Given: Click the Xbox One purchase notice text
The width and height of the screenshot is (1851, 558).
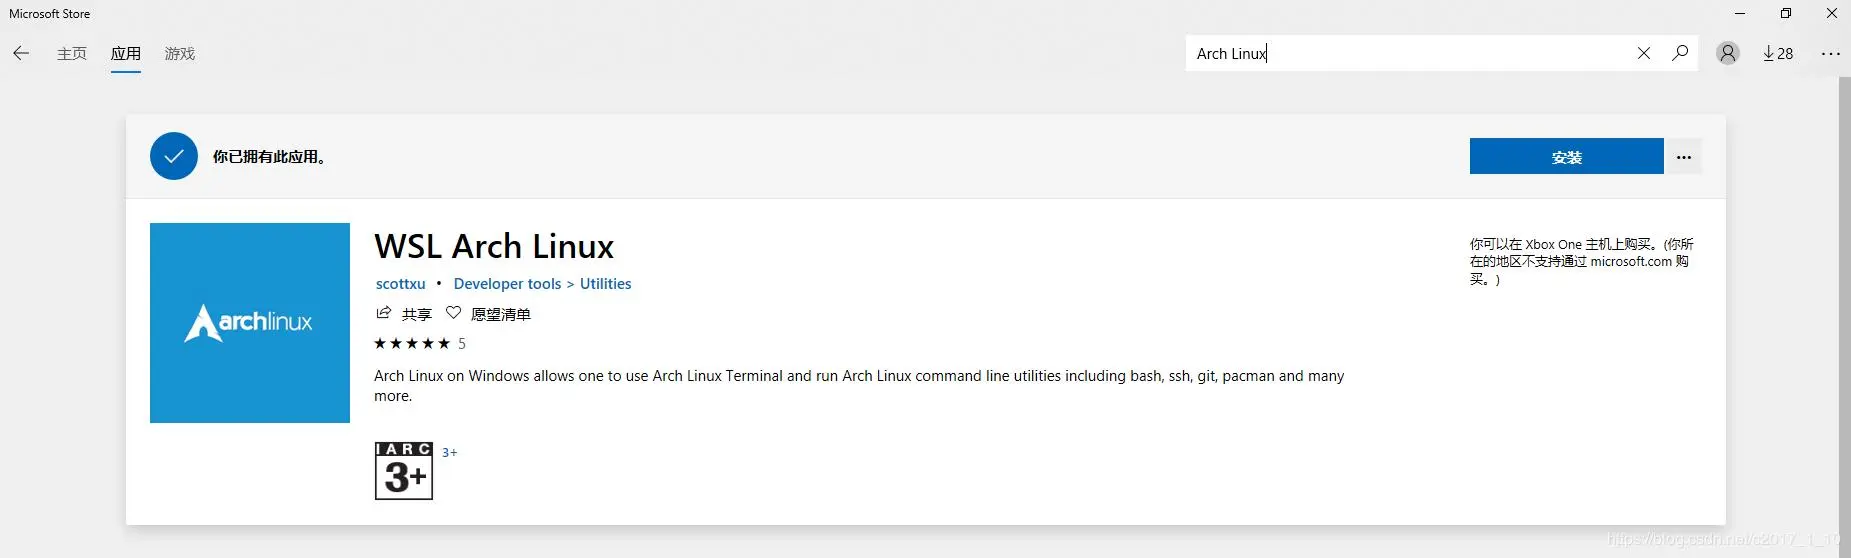Looking at the screenshot, I should pos(1582,262).
